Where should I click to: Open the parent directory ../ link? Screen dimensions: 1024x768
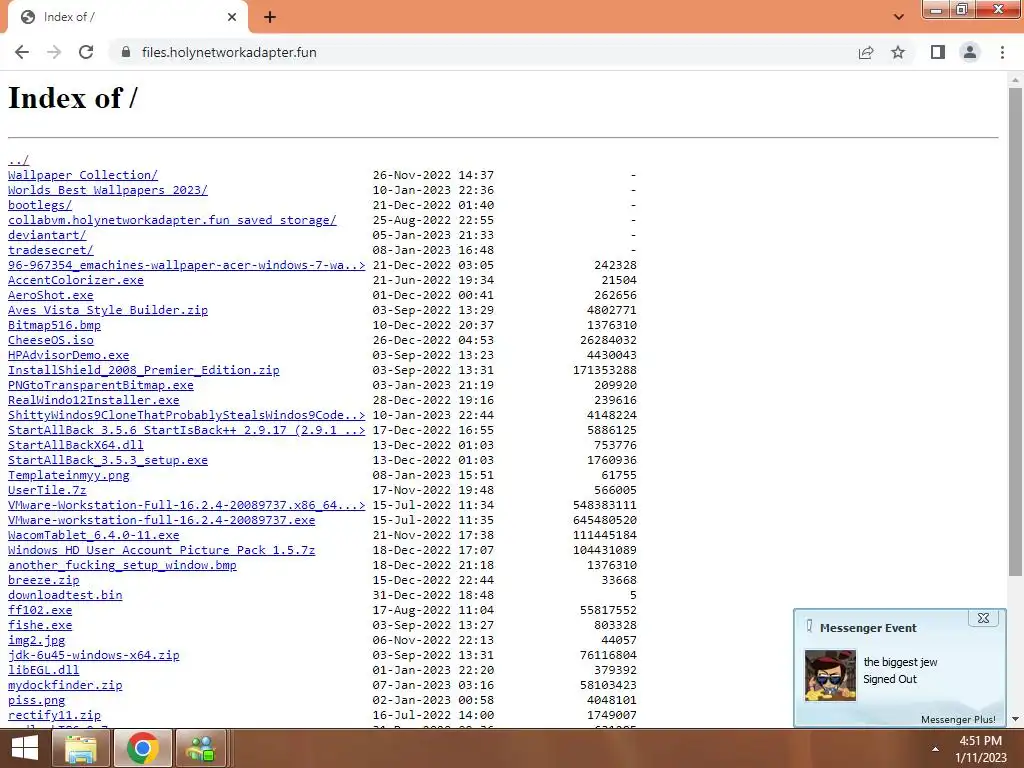pos(18,160)
